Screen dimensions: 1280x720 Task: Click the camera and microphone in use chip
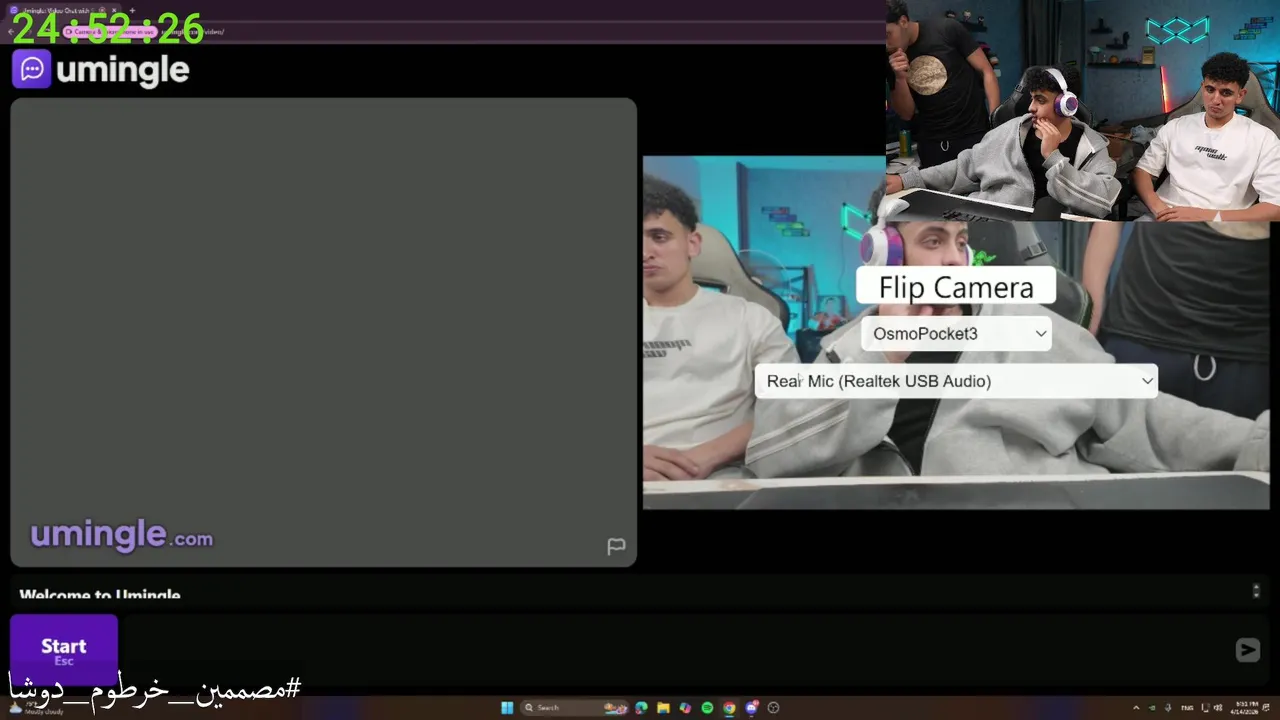110,32
